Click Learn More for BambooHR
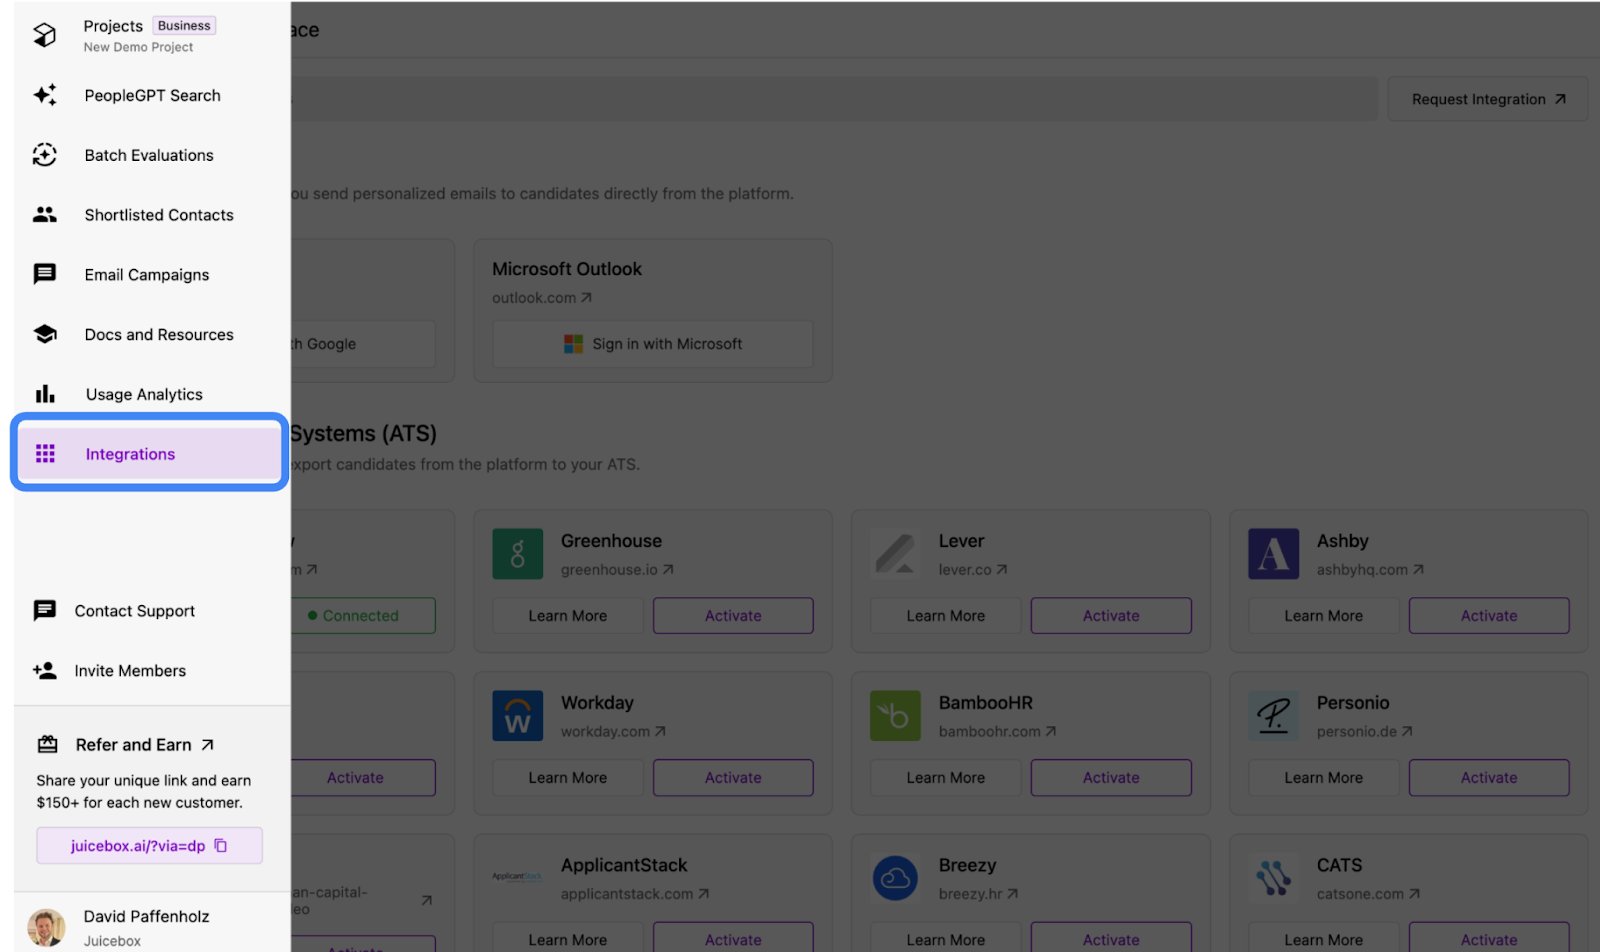Image resolution: width=1600 pixels, height=952 pixels. click(946, 778)
